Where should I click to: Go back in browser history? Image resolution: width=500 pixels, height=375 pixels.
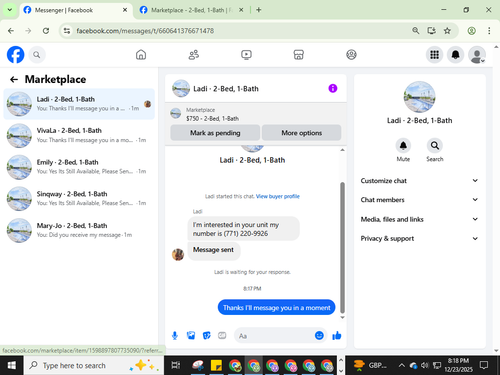pos(11,31)
